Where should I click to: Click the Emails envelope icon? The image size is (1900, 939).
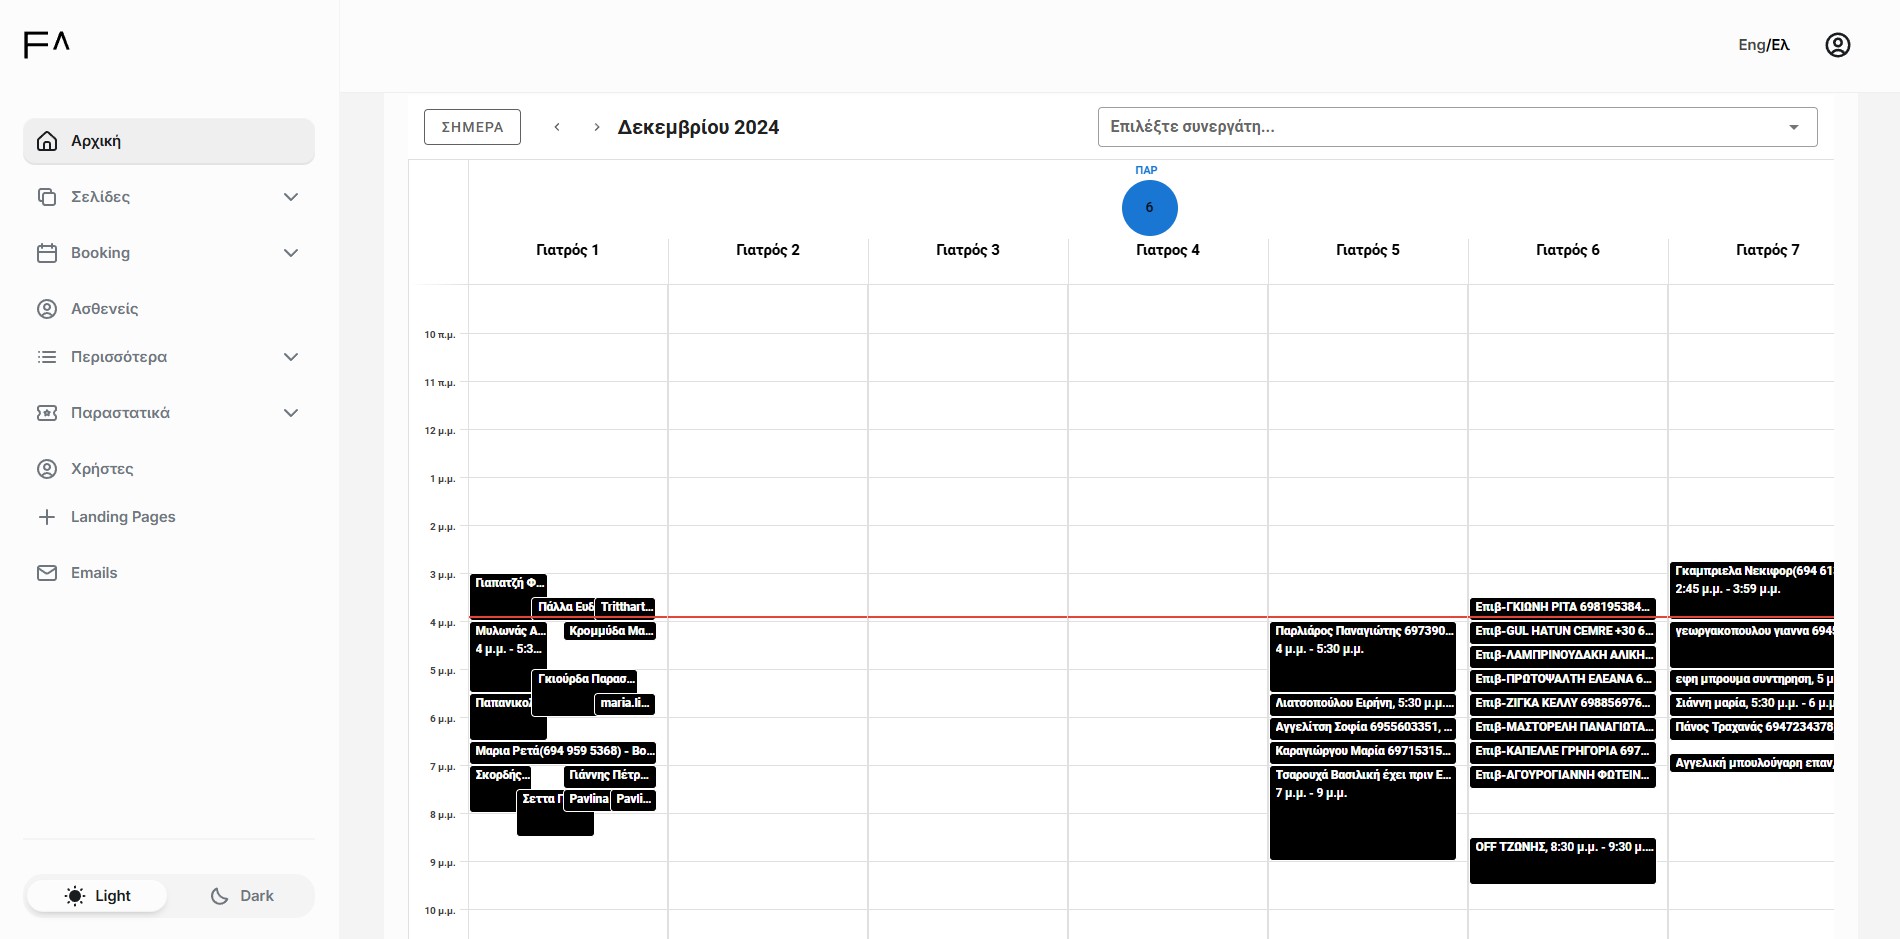(x=47, y=573)
